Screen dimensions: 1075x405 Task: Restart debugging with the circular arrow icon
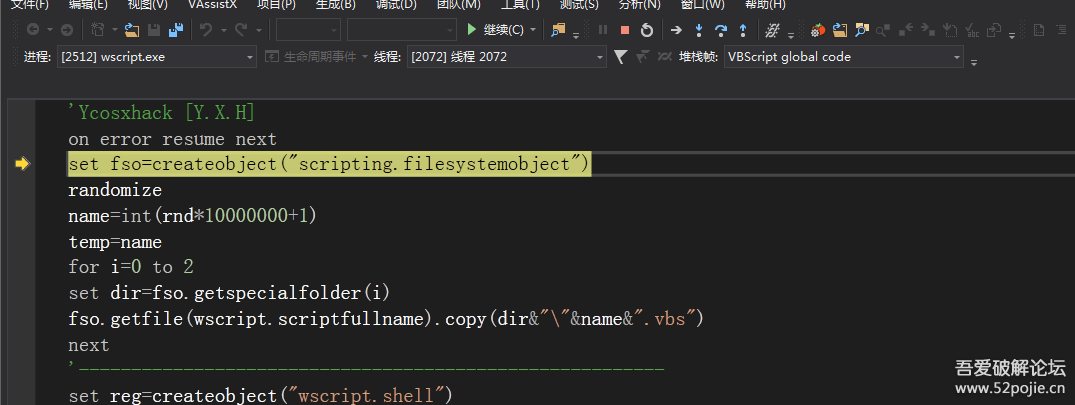pos(647,29)
